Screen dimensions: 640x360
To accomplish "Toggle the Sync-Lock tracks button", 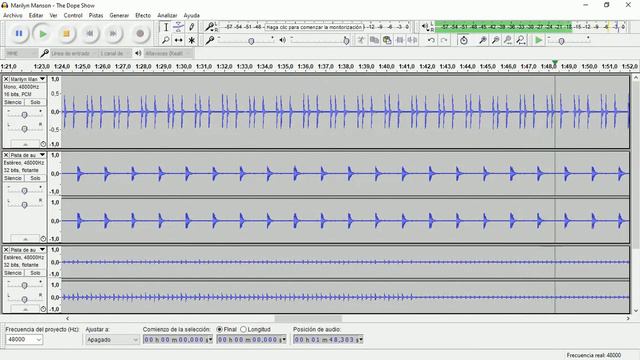I will tap(464, 40).
